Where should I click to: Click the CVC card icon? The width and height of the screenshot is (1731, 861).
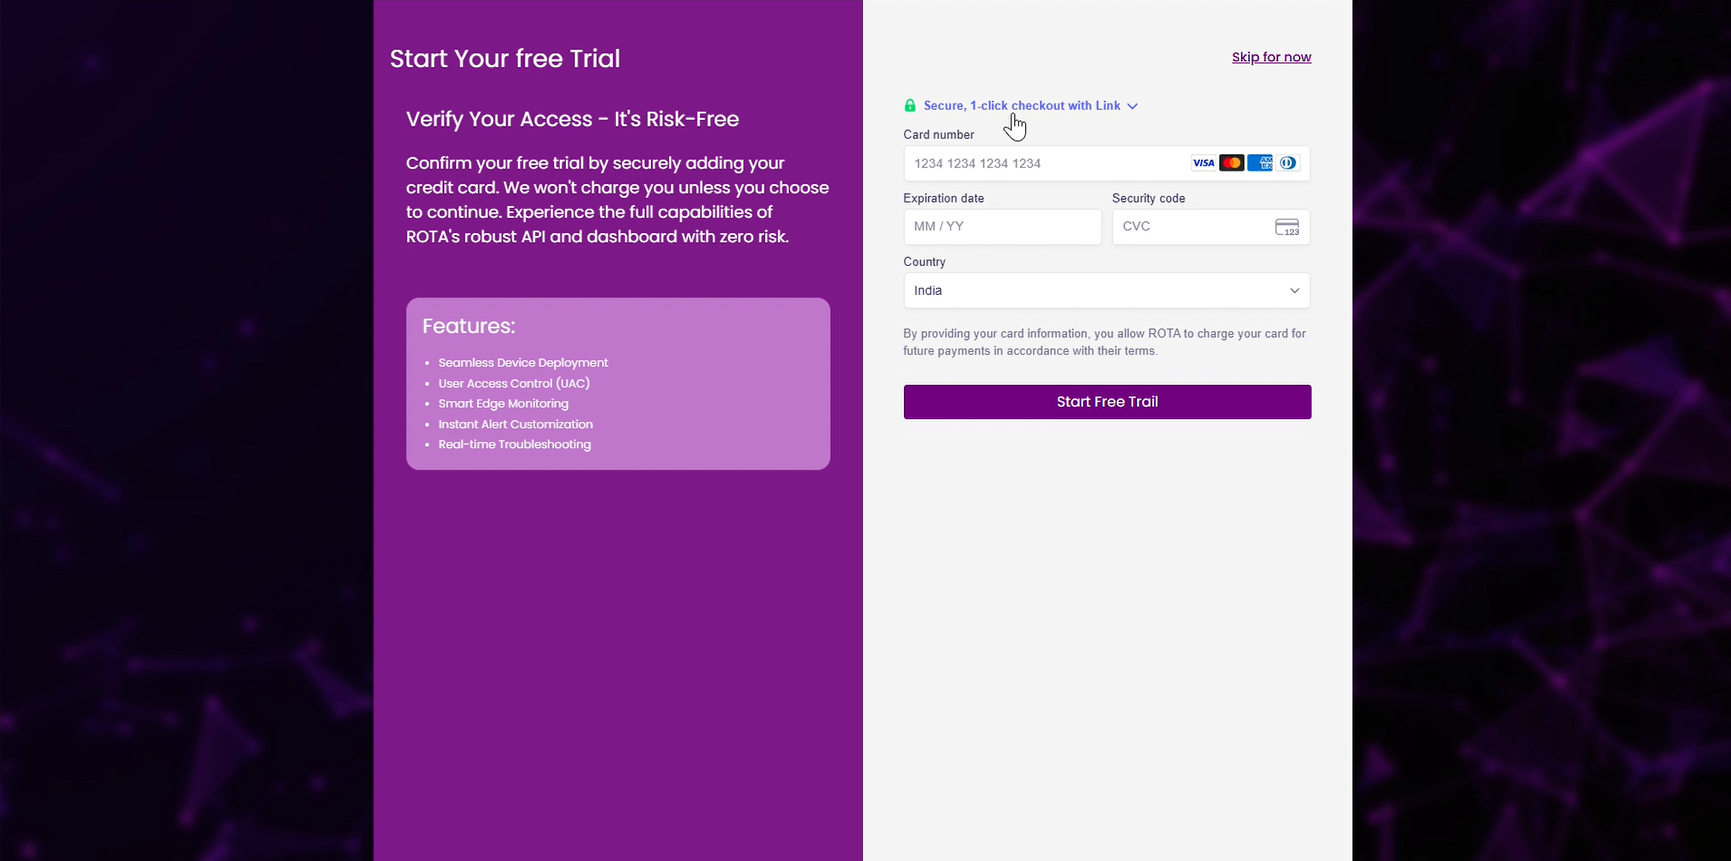1287,227
